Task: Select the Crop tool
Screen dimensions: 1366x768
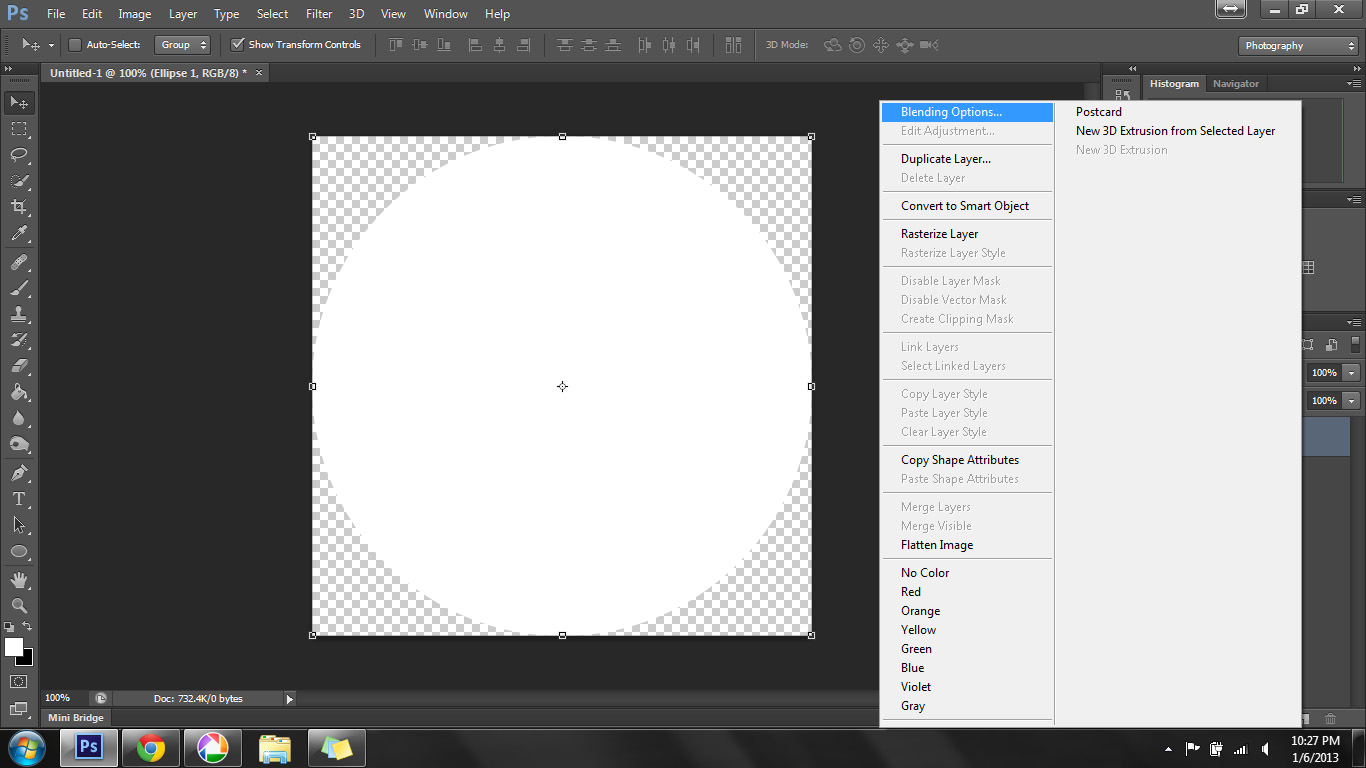Action: pos(19,207)
